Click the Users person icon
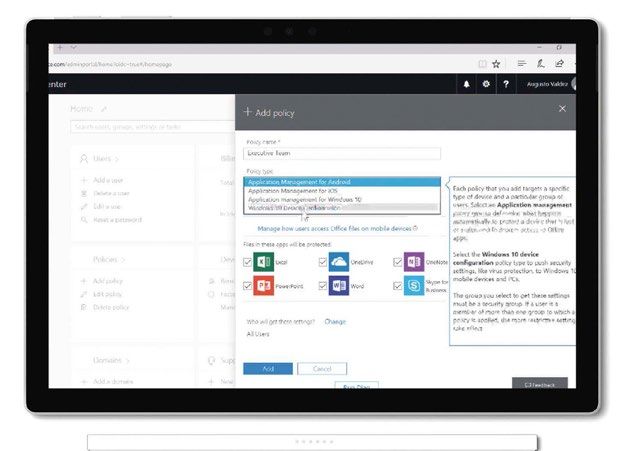This screenshot has height=451, width=624. tap(84, 159)
